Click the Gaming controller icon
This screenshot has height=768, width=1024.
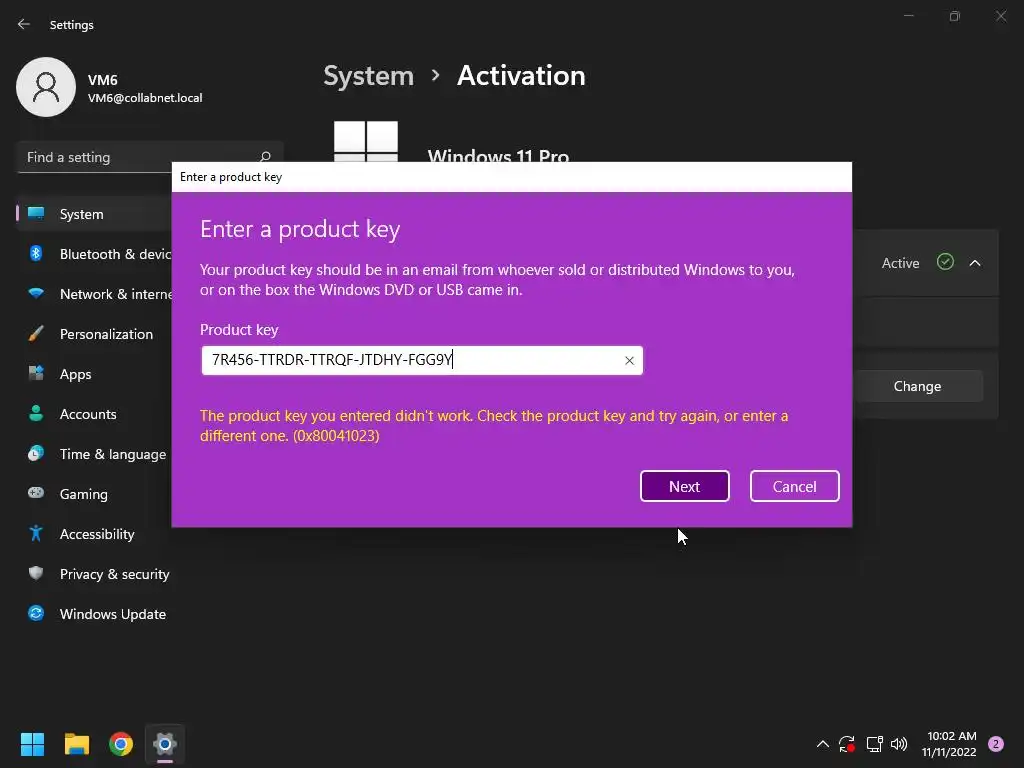pyautogui.click(x=36, y=493)
